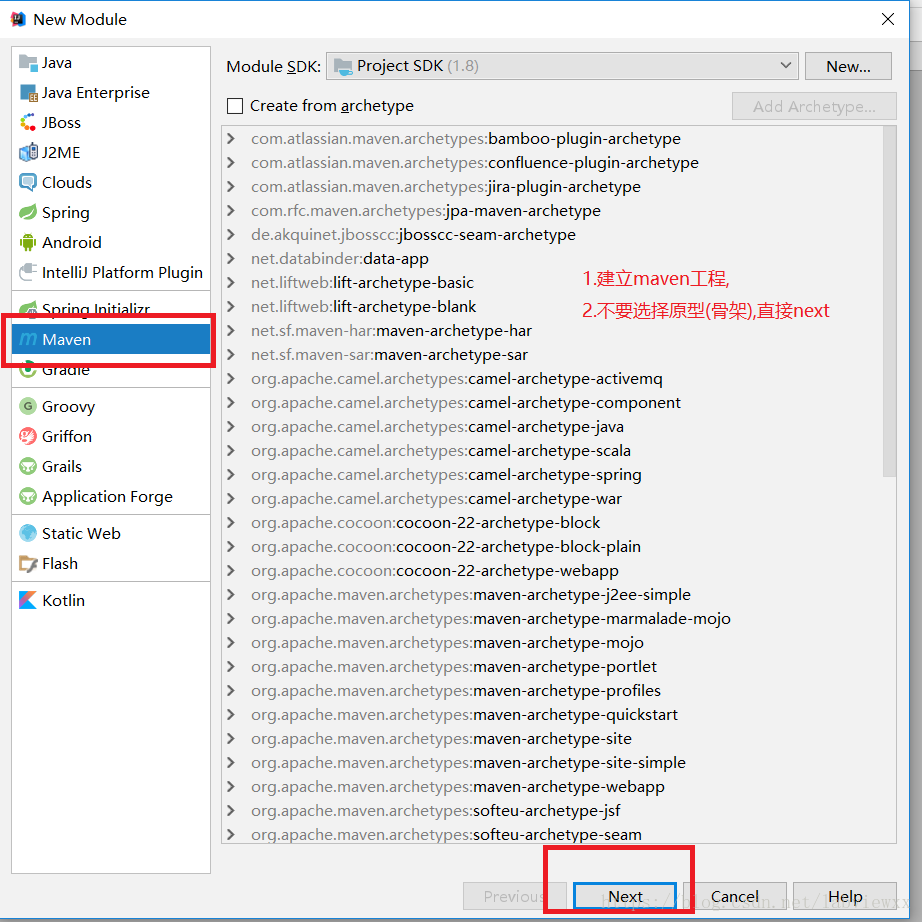The image size is (922, 922).
Task: Expand maven-archetype-webapp chevron
Action: (231, 787)
